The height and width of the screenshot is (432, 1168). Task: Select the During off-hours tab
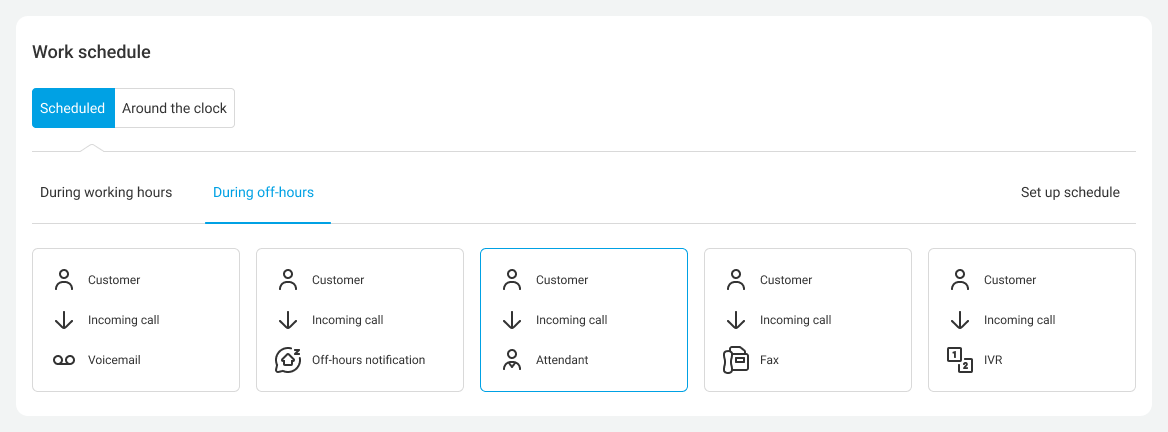click(x=263, y=192)
